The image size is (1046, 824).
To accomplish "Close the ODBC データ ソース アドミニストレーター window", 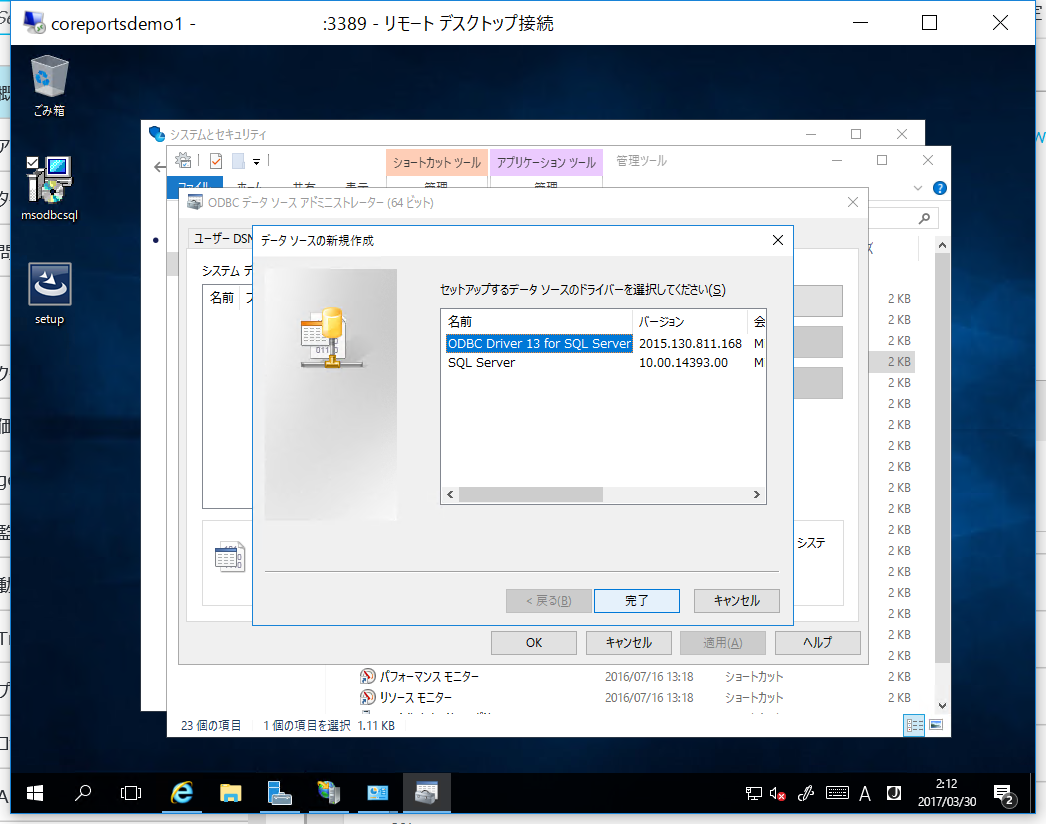I will point(853,202).
